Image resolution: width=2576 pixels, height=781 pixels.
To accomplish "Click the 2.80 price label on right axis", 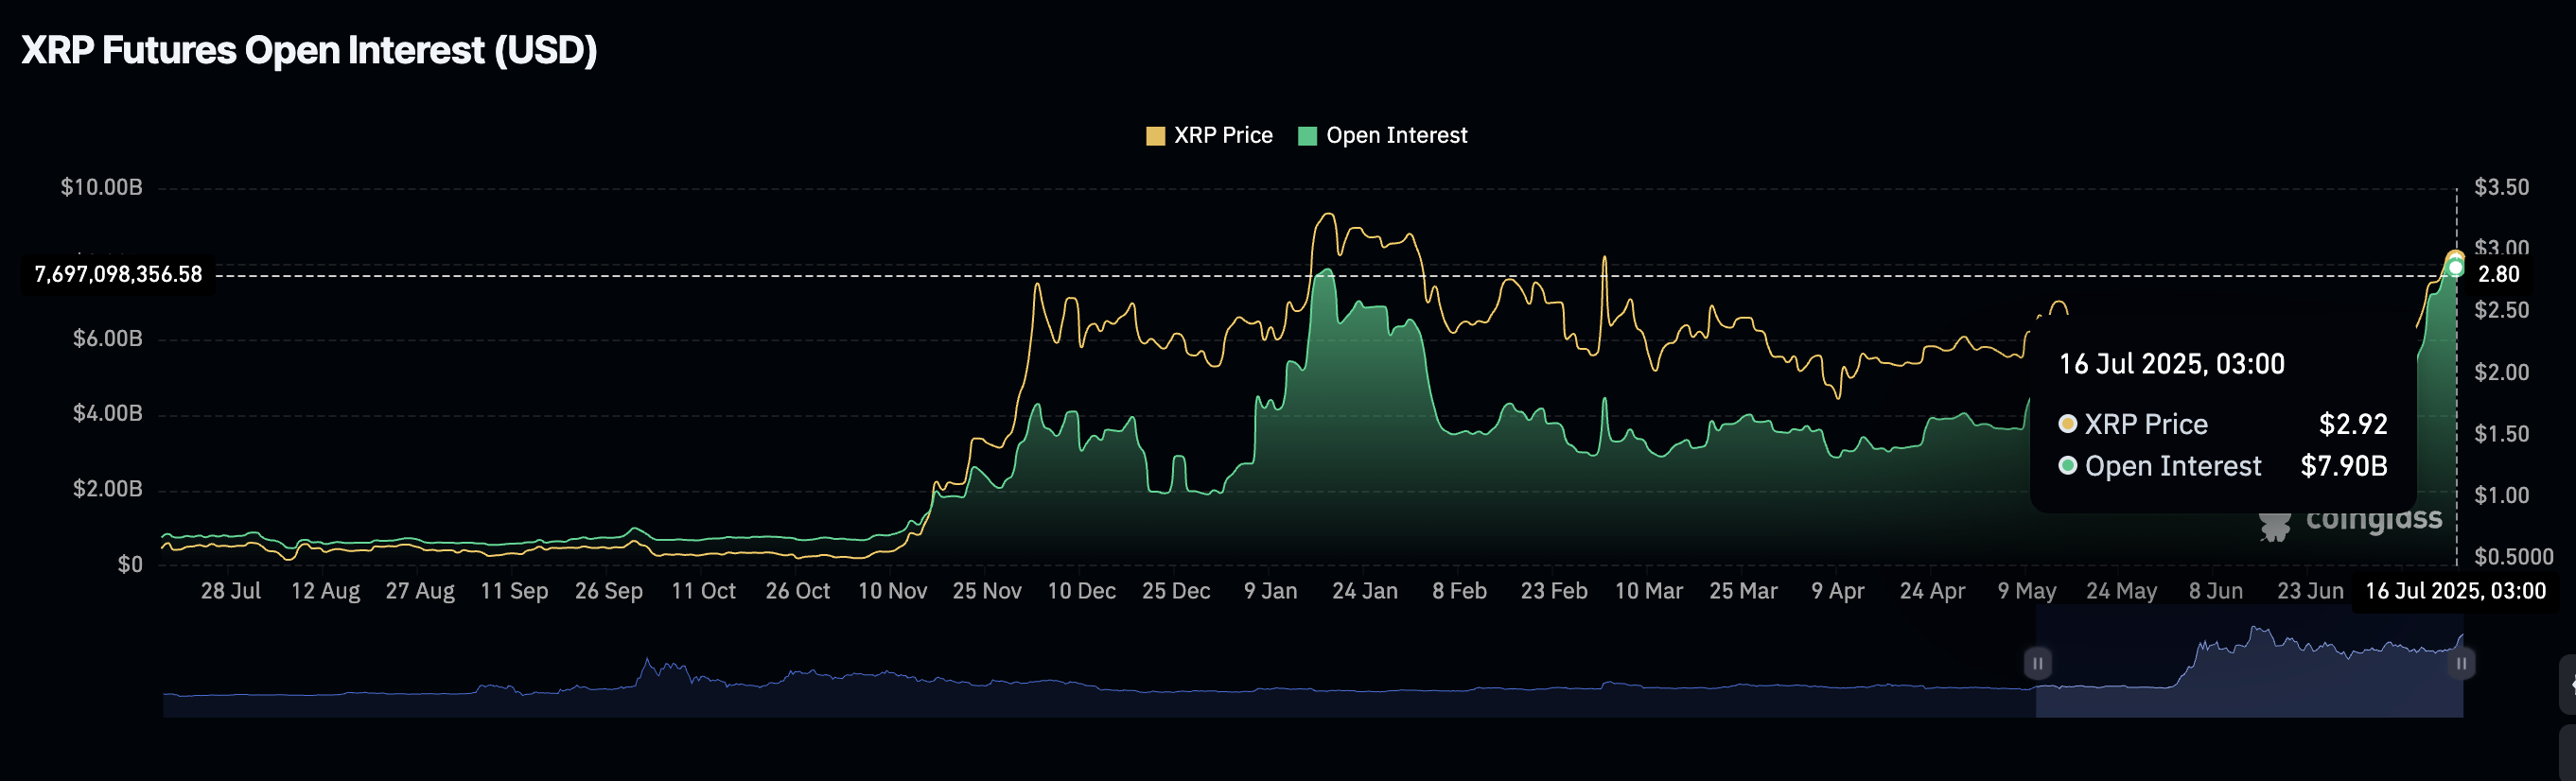I will pyautogui.click(x=2498, y=275).
